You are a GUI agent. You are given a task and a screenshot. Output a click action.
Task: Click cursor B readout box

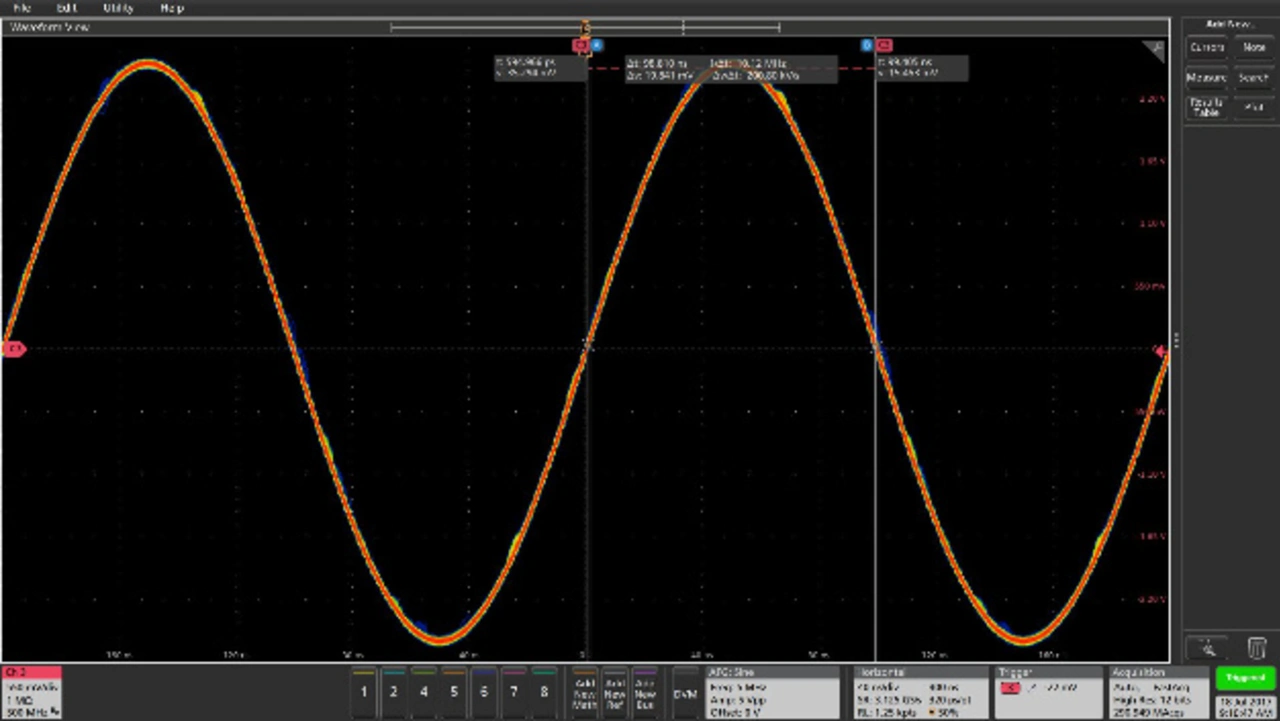pos(922,68)
